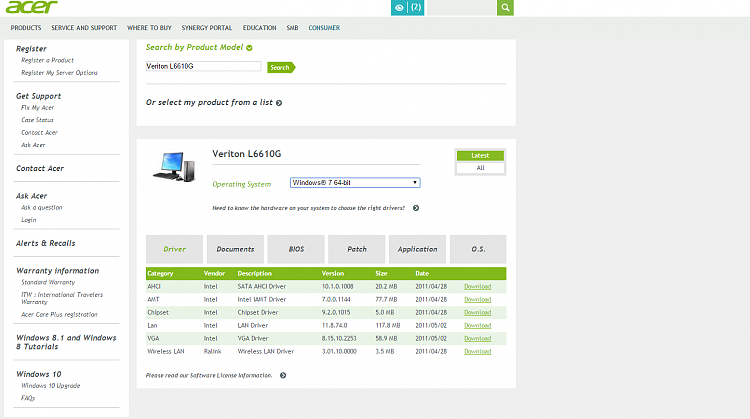Click the Get Support sidebar heading
Screen dimensions: 750x419
click(x=38, y=96)
